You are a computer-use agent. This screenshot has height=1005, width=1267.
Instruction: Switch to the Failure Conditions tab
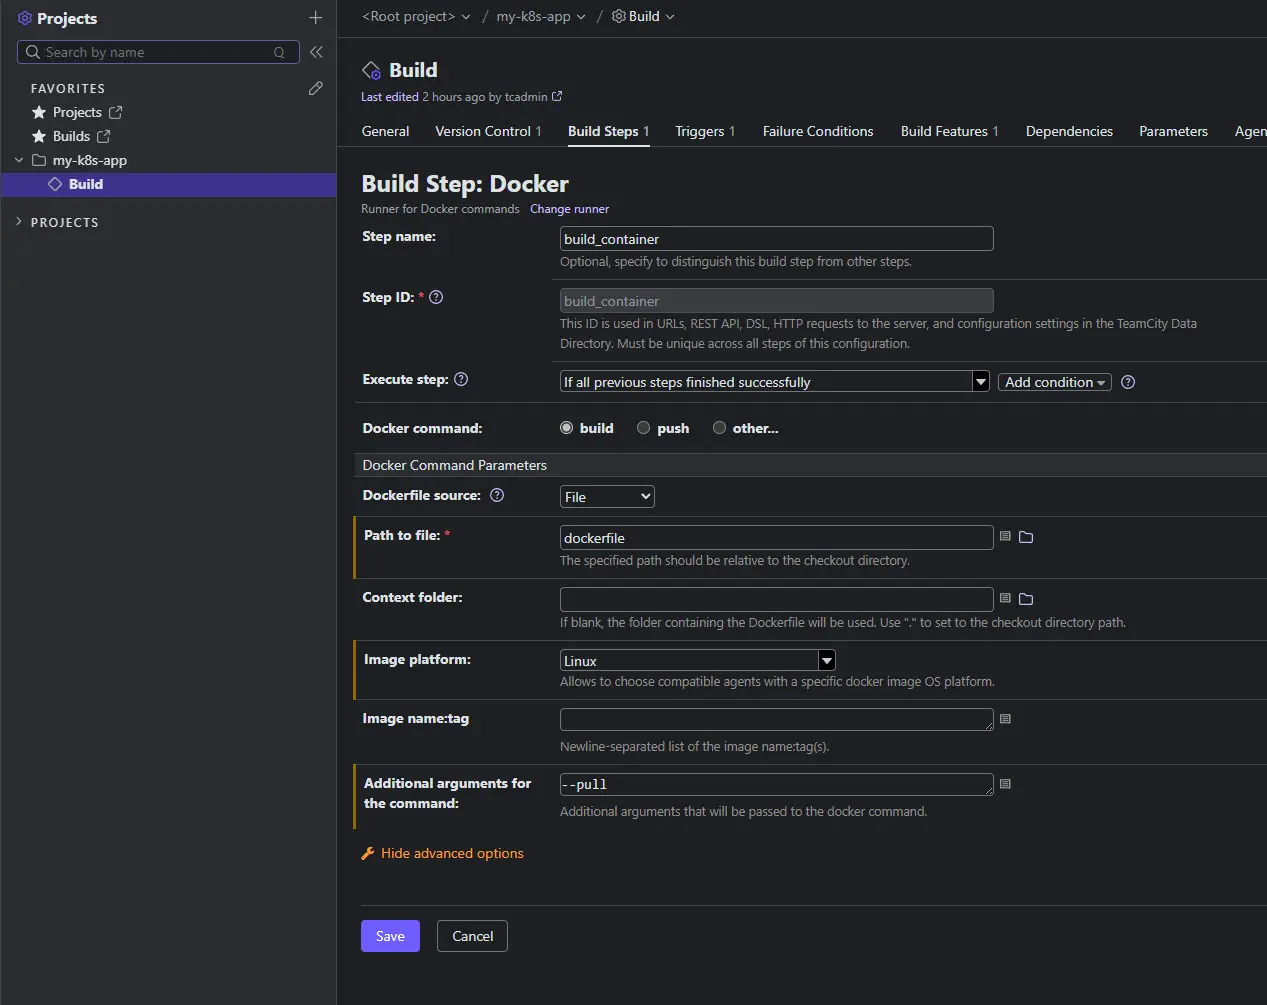pos(818,131)
